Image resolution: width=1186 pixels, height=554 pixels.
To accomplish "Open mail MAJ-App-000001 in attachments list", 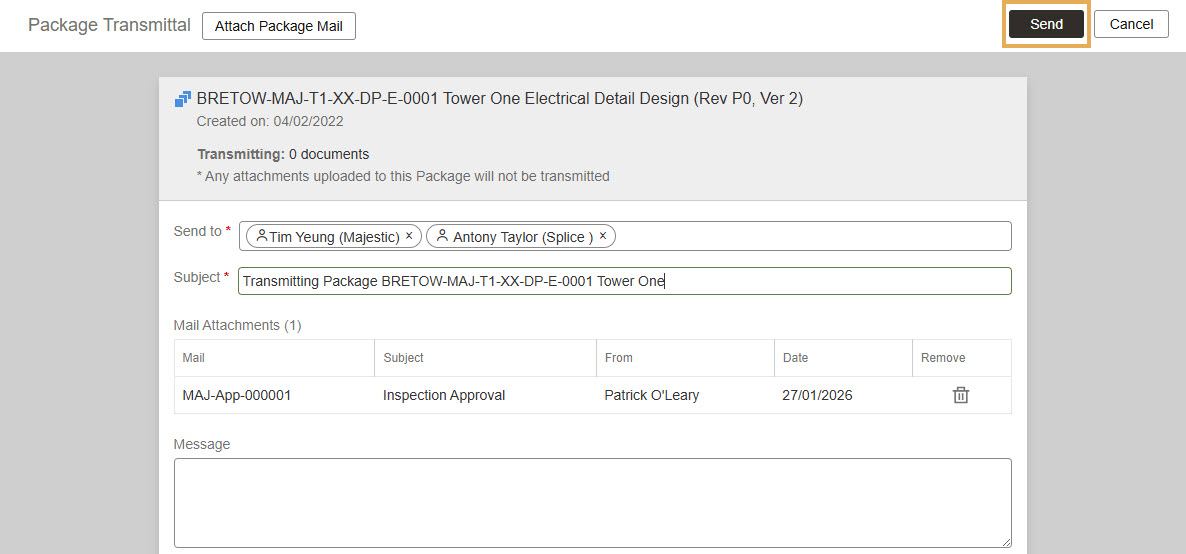I will tap(237, 395).
